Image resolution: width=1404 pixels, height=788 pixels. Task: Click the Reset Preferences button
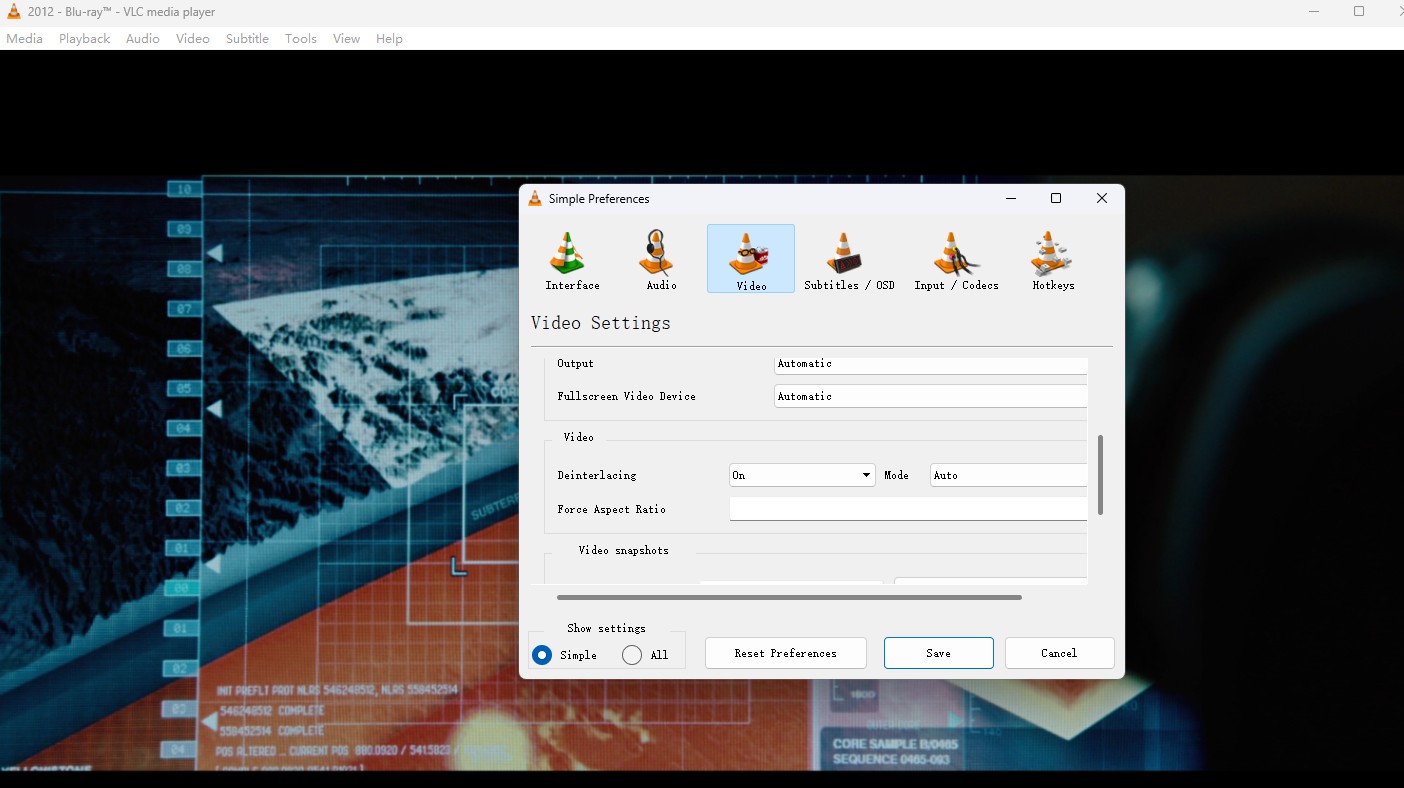pyautogui.click(x=785, y=653)
